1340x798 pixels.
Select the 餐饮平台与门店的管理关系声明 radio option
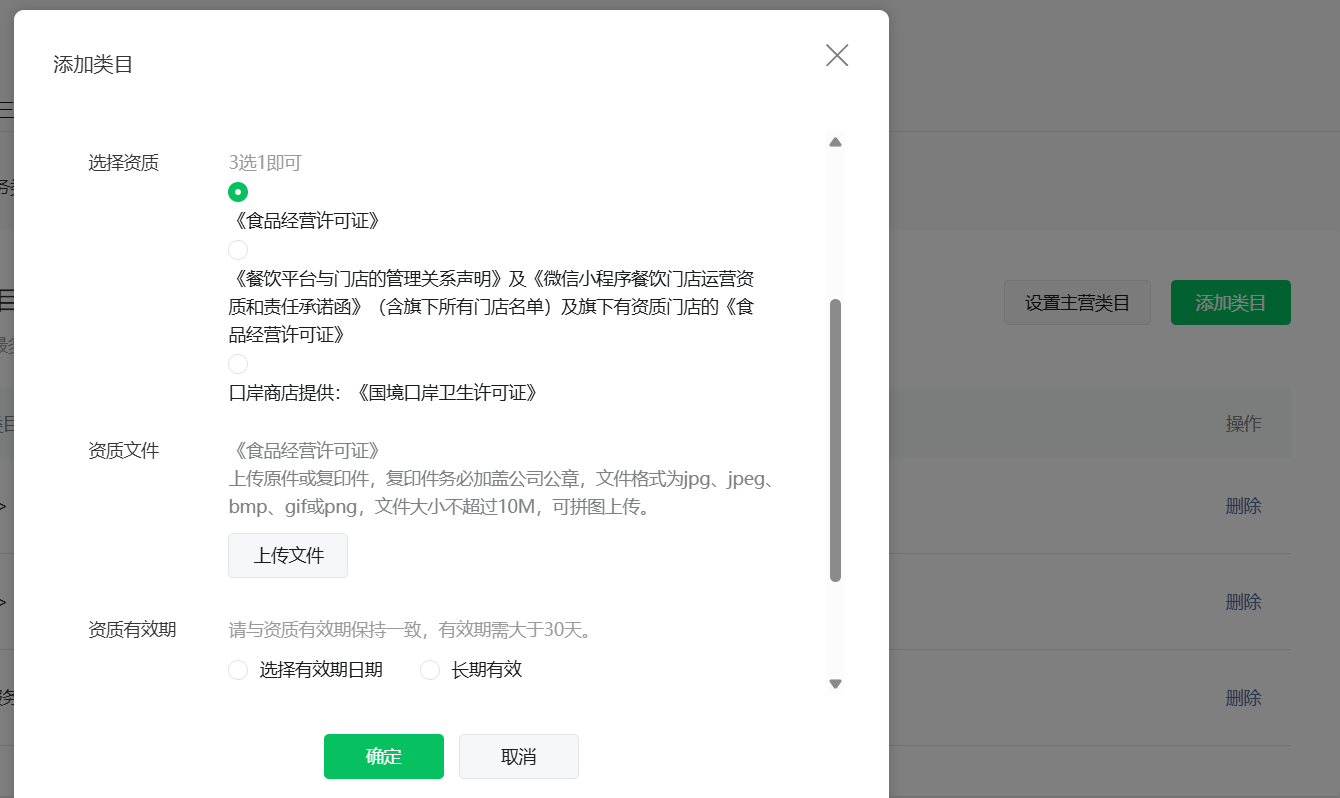pyautogui.click(x=238, y=250)
